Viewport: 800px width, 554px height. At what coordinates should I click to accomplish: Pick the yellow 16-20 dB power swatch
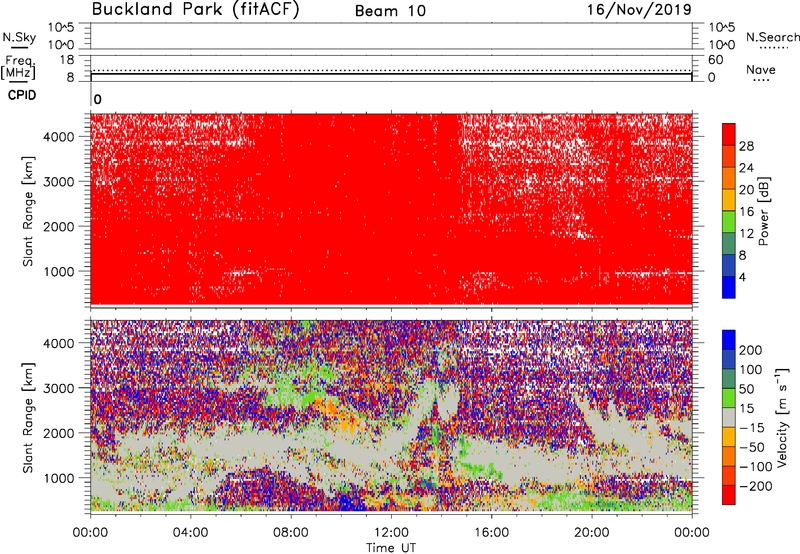[729, 200]
